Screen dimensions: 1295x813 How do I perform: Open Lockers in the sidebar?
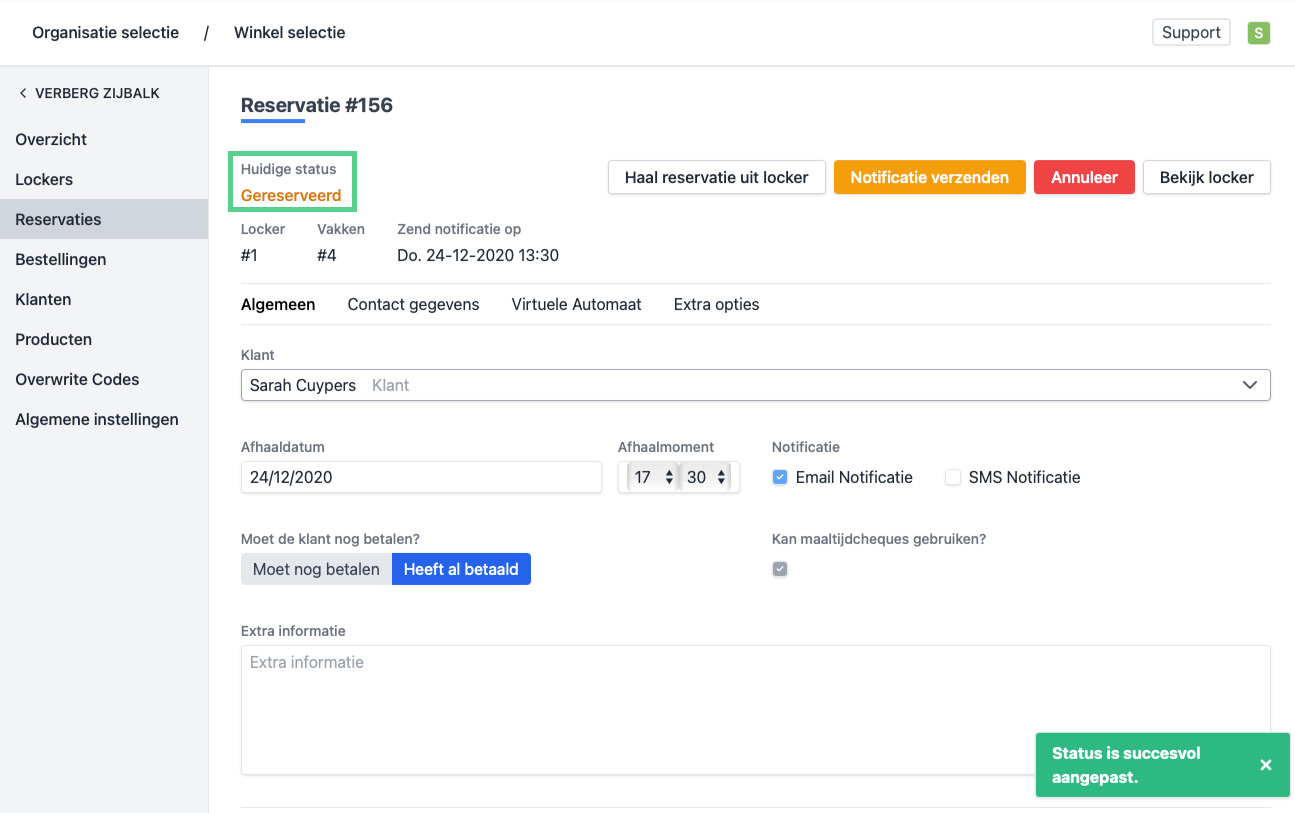[44, 180]
